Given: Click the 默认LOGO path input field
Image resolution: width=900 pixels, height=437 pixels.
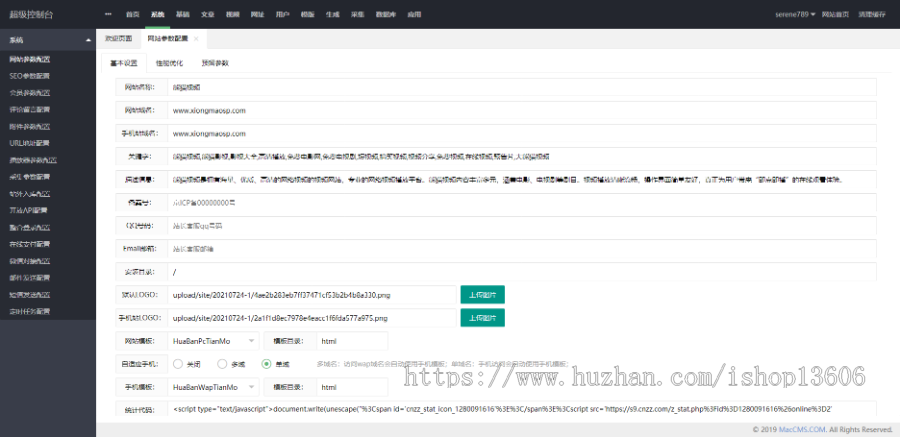Looking at the screenshot, I should pos(312,295).
